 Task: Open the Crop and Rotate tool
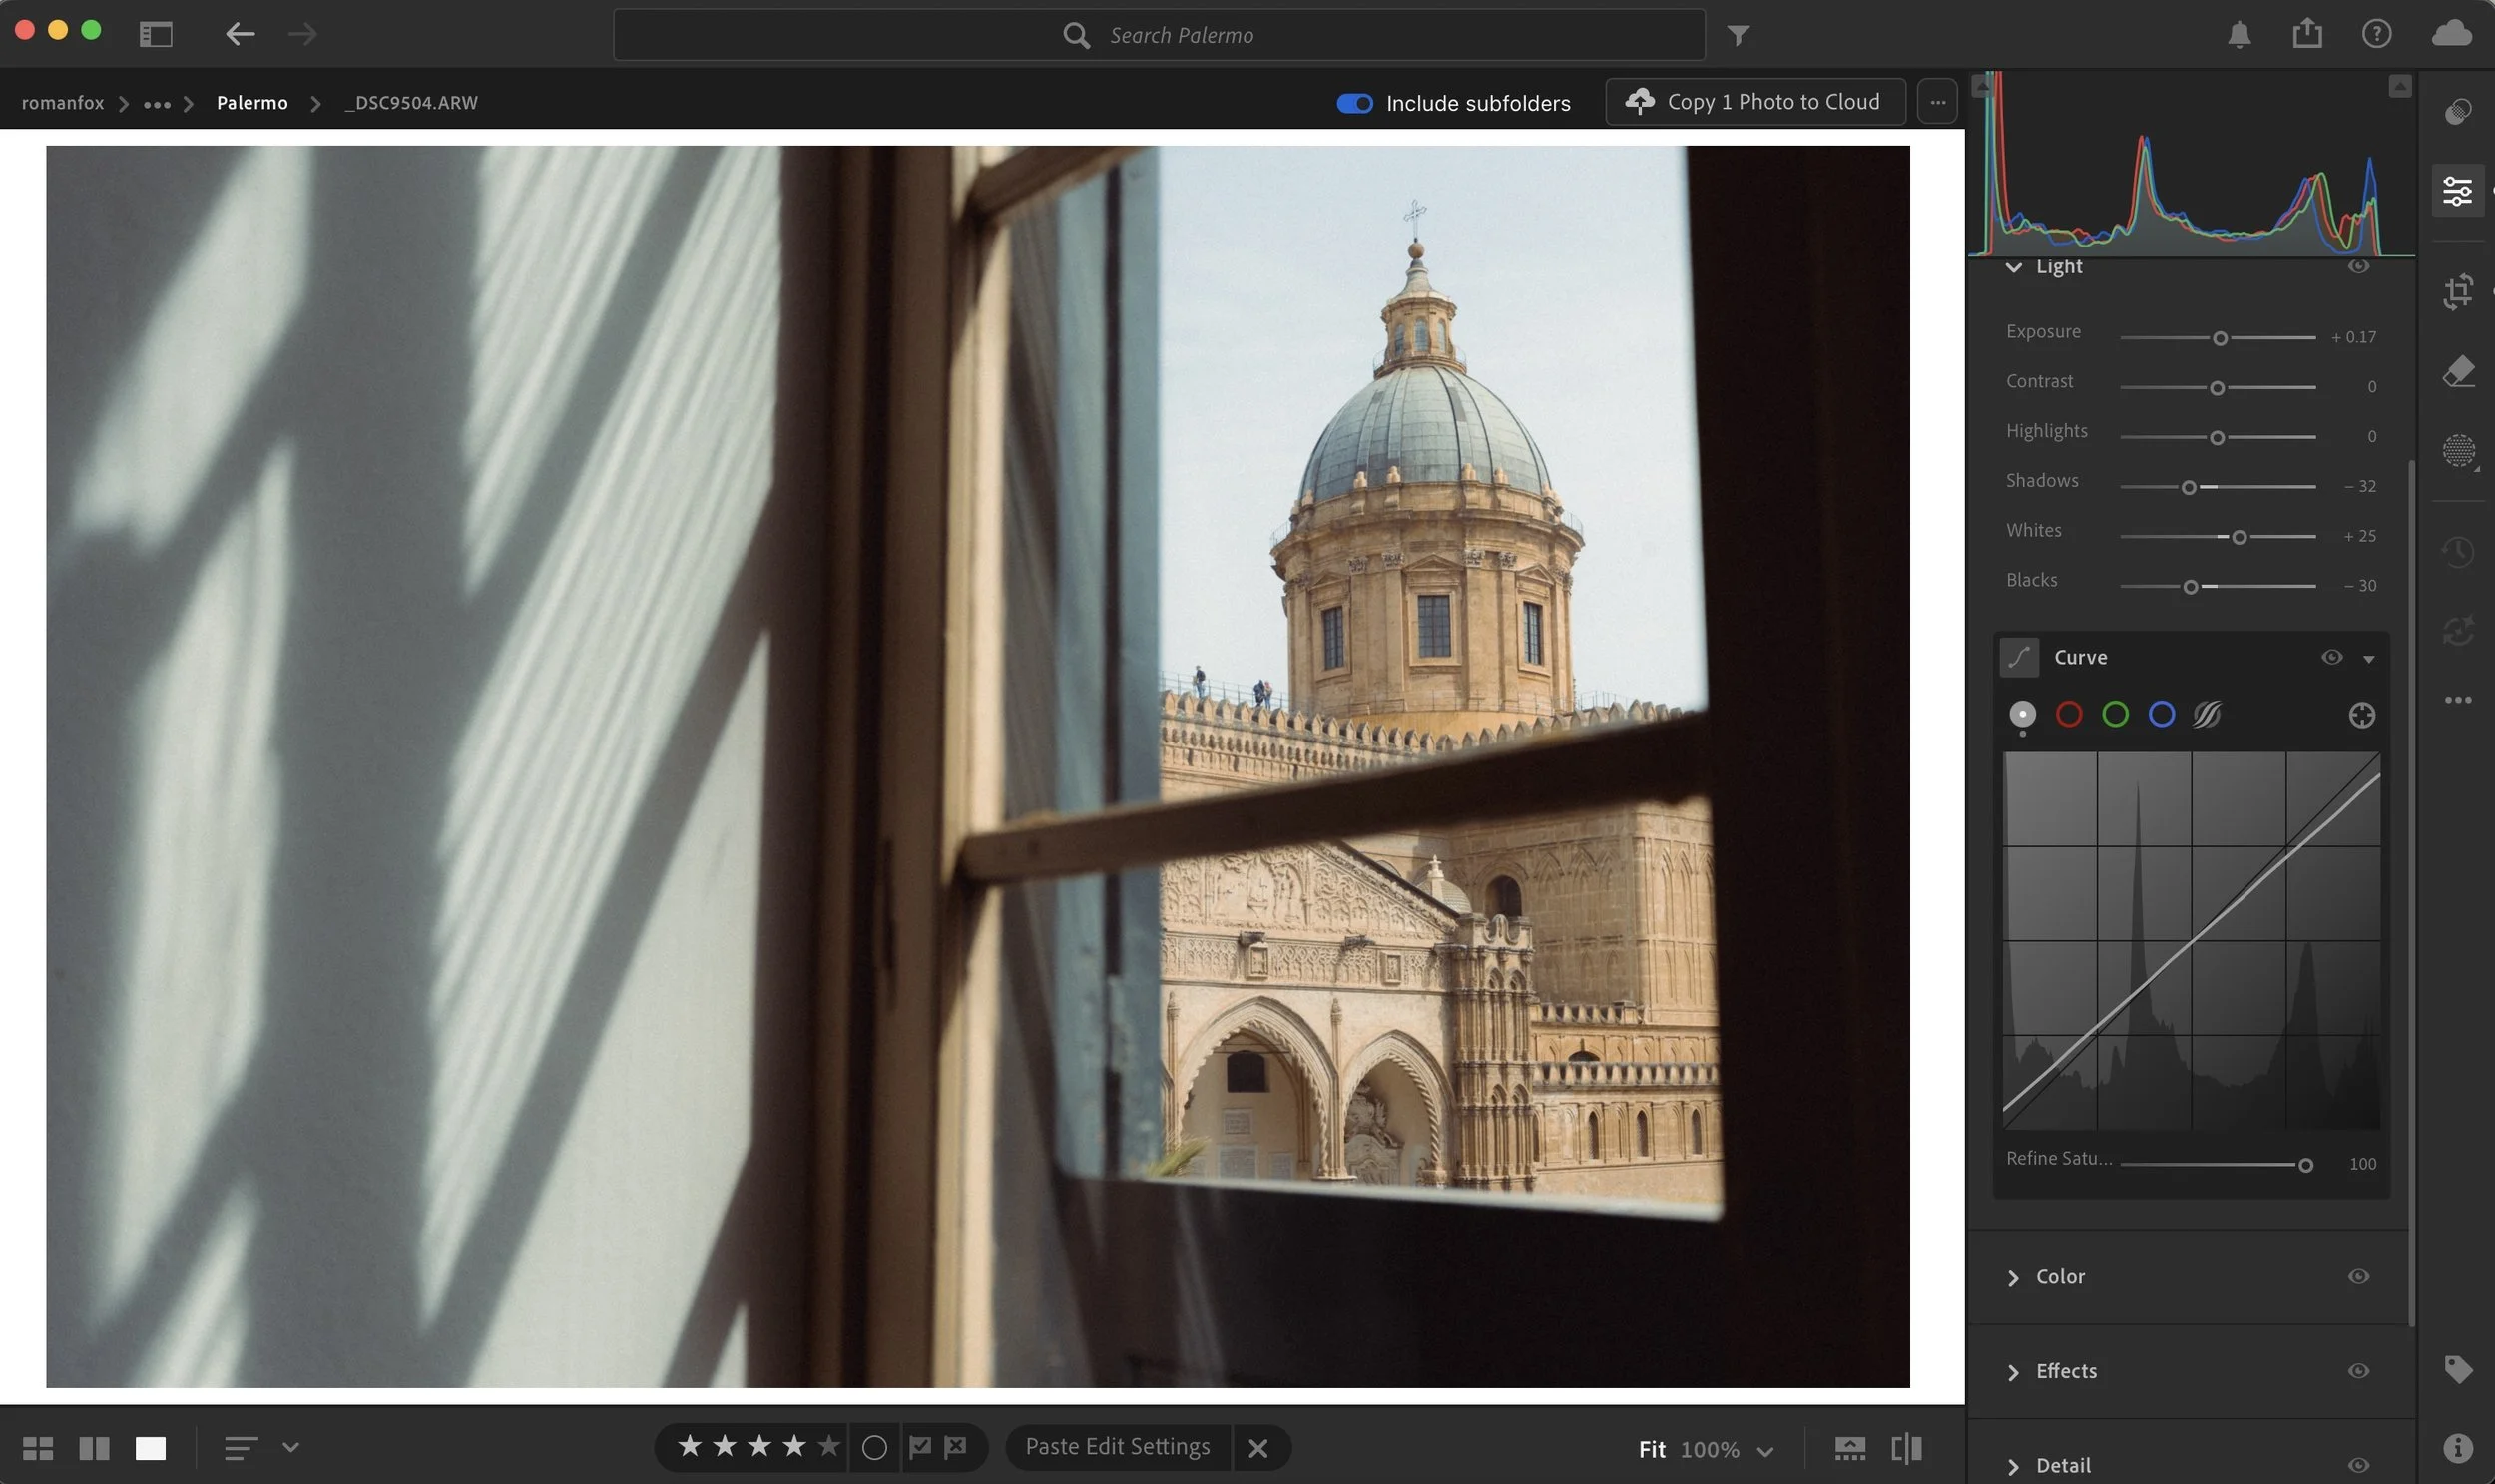[x=2458, y=292]
